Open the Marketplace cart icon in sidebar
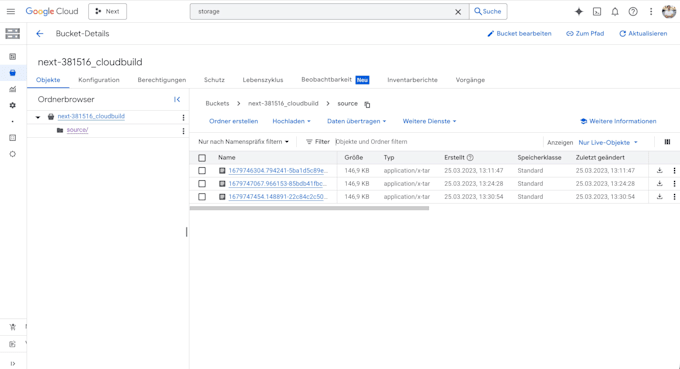The width and height of the screenshot is (680, 369). pyautogui.click(x=13, y=327)
